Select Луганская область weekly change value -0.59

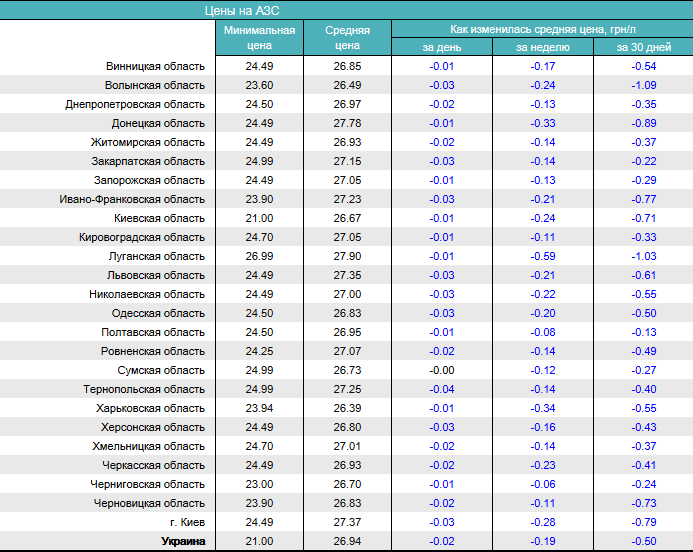tap(543, 256)
